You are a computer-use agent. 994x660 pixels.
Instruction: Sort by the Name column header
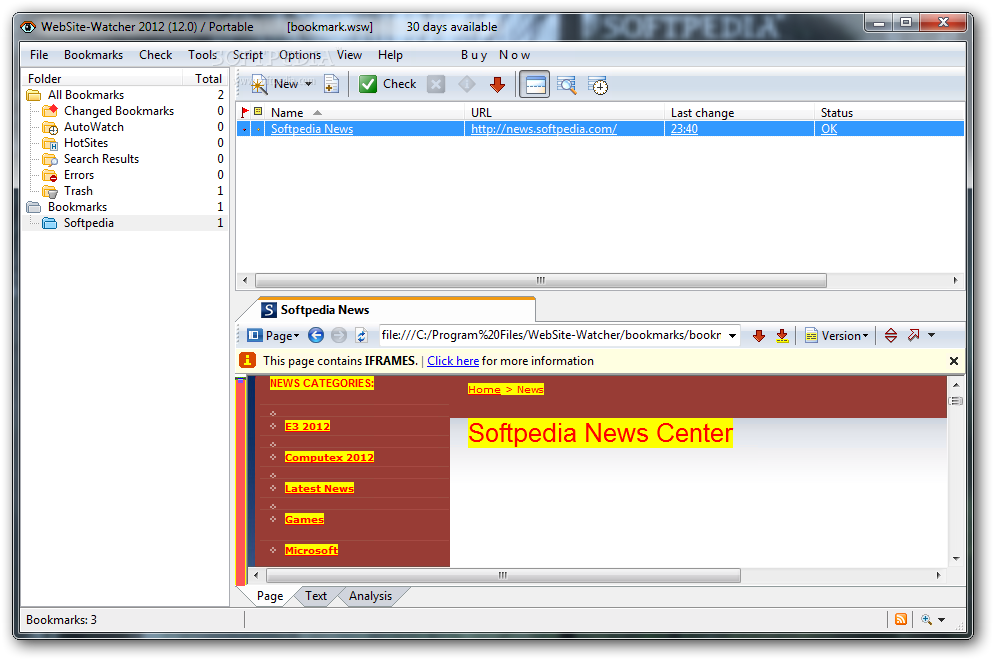(x=365, y=112)
